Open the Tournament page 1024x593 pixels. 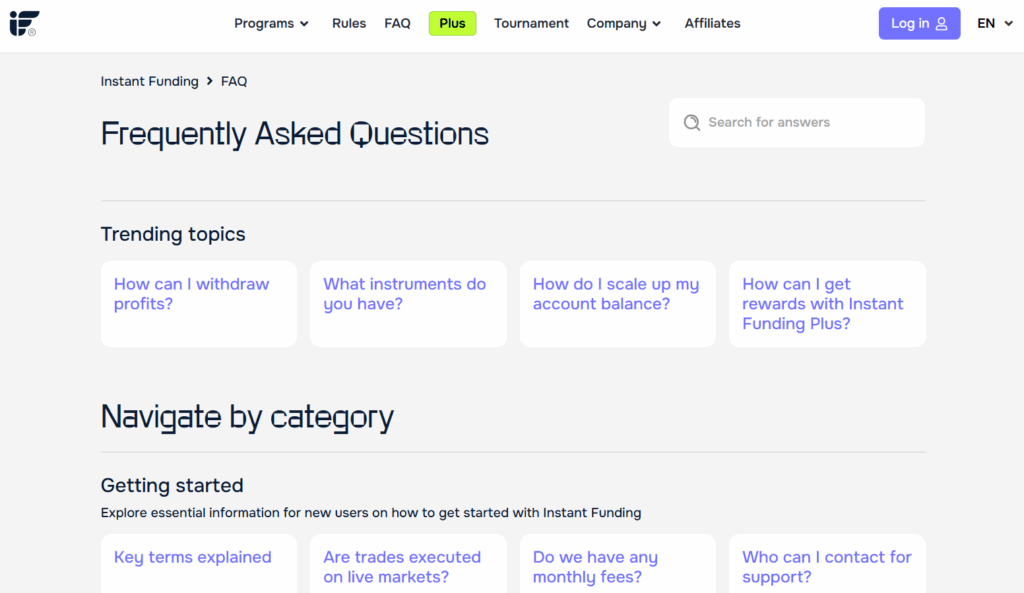[x=531, y=23]
